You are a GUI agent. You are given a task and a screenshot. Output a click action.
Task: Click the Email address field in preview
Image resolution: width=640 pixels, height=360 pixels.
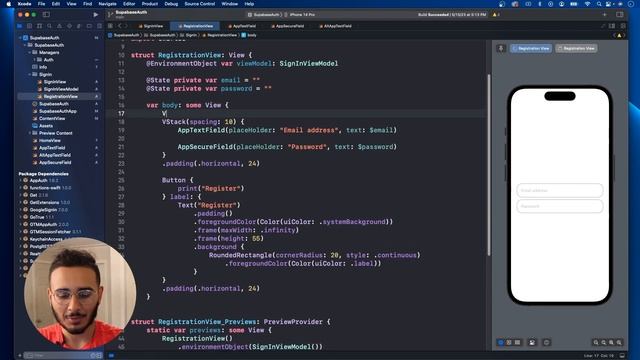click(560, 191)
